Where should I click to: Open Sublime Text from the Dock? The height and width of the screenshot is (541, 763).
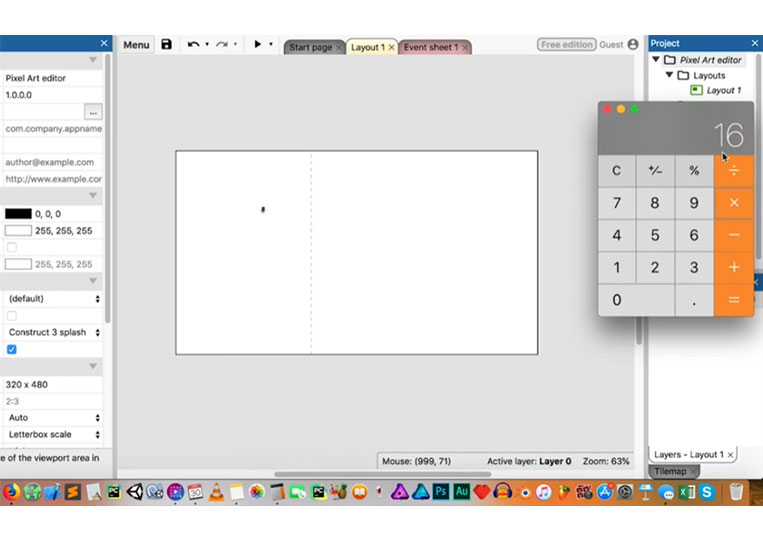point(73,492)
